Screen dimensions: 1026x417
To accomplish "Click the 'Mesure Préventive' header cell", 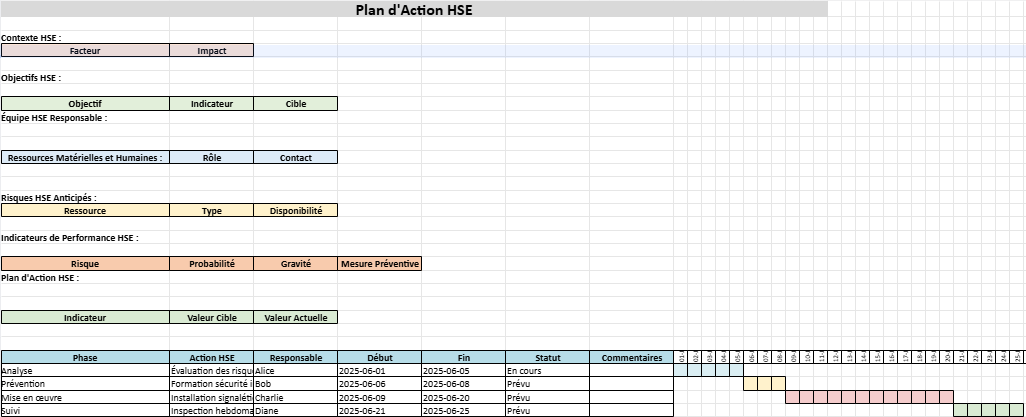I will click(380, 264).
